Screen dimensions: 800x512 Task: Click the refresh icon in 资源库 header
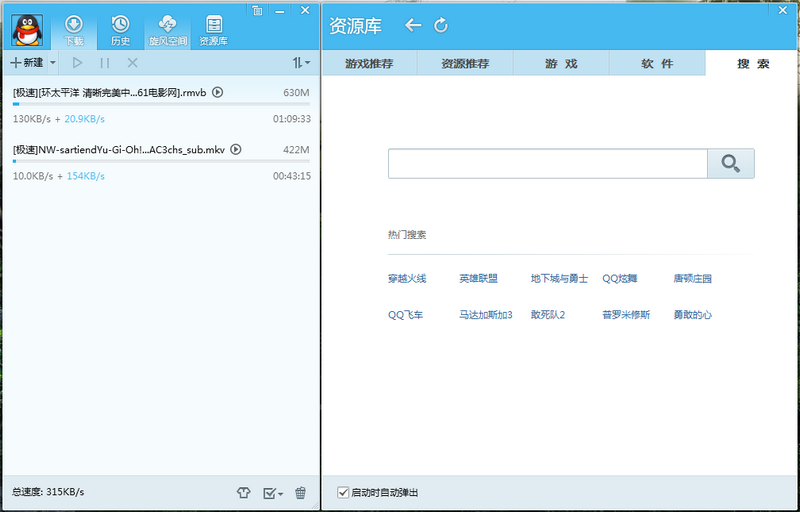tap(441, 26)
